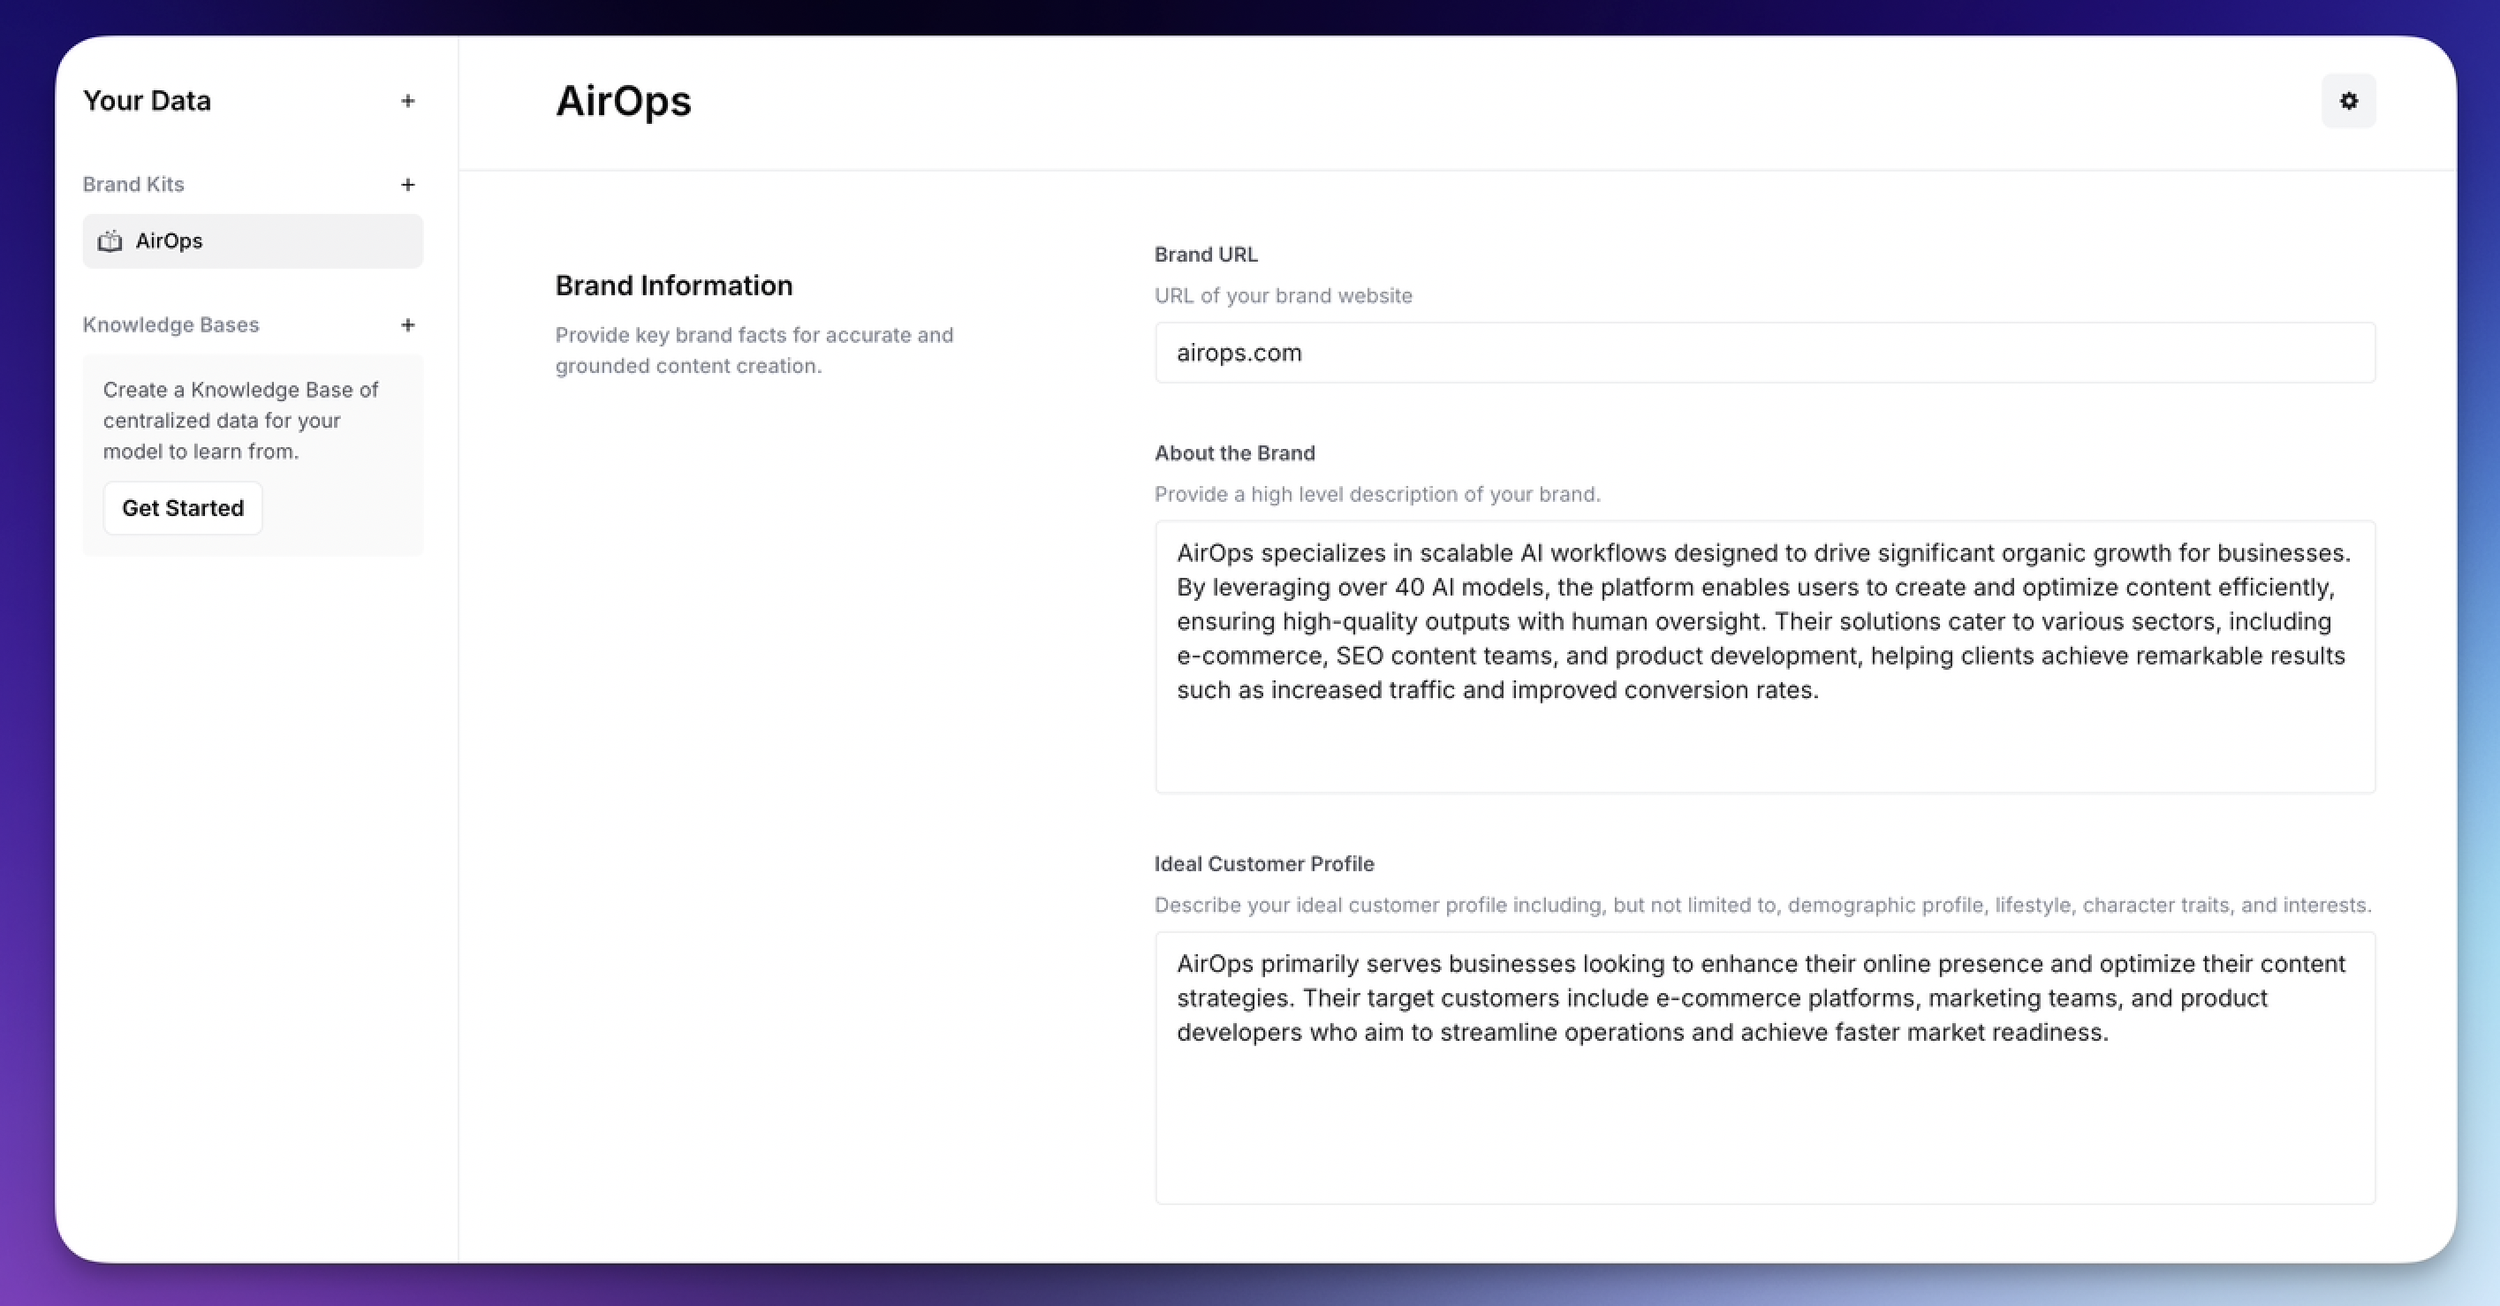Click into the Brand URL input field
Screen dimensions: 2500x1306
click(x=1764, y=353)
